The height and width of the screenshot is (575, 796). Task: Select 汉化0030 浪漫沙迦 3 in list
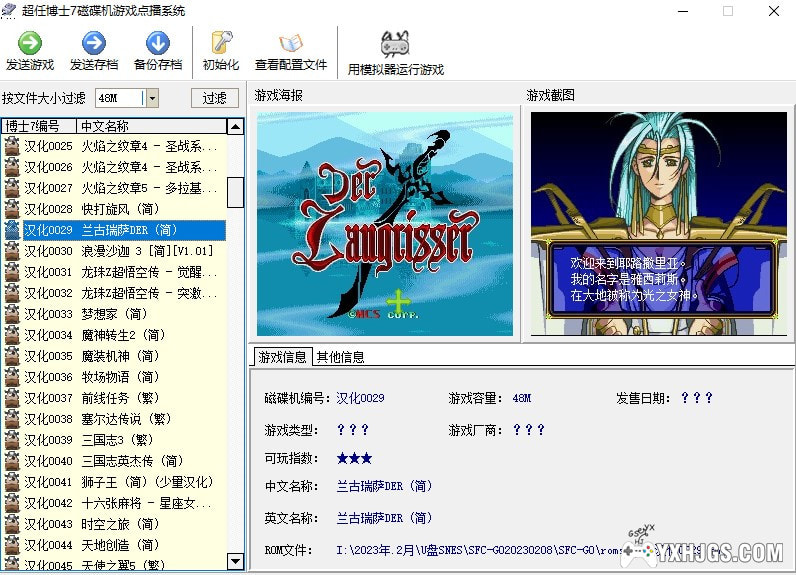(120, 251)
